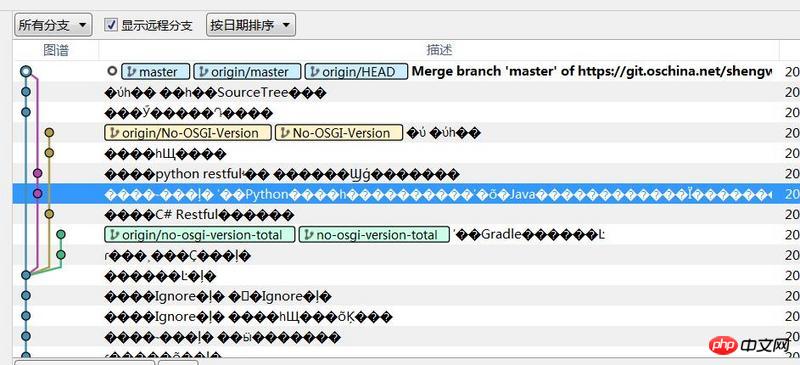The height and width of the screenshot is (365, 800).
Task: Click the 描述 column header
Action: point(439,50)
